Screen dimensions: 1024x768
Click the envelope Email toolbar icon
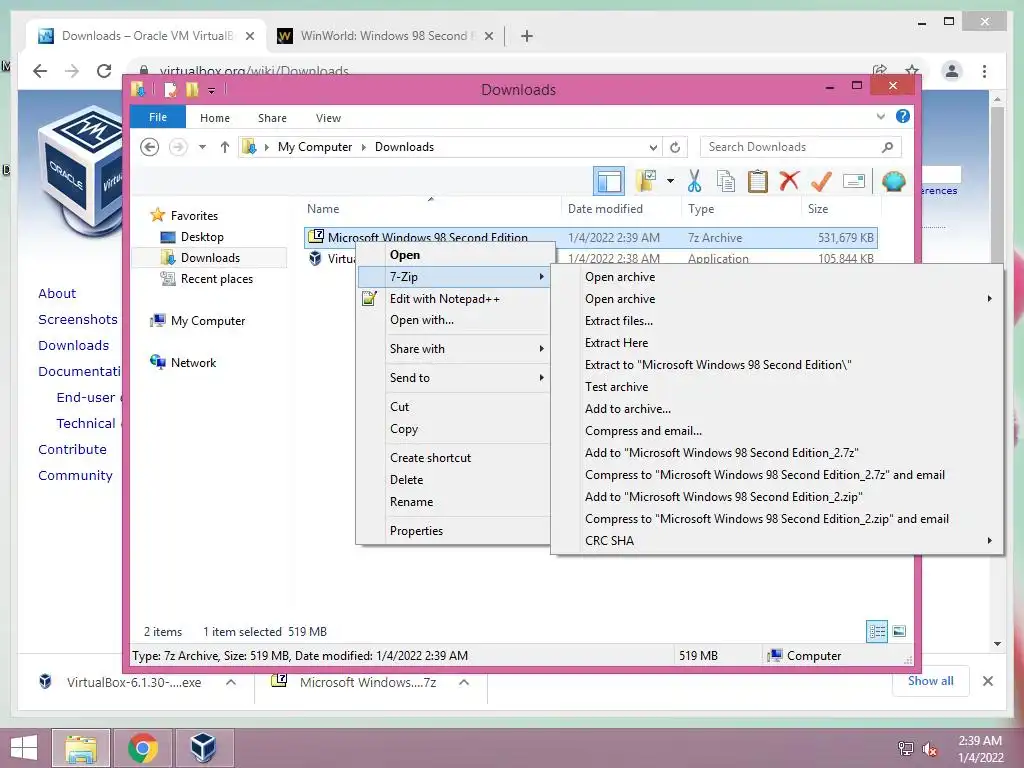[854, 181]
